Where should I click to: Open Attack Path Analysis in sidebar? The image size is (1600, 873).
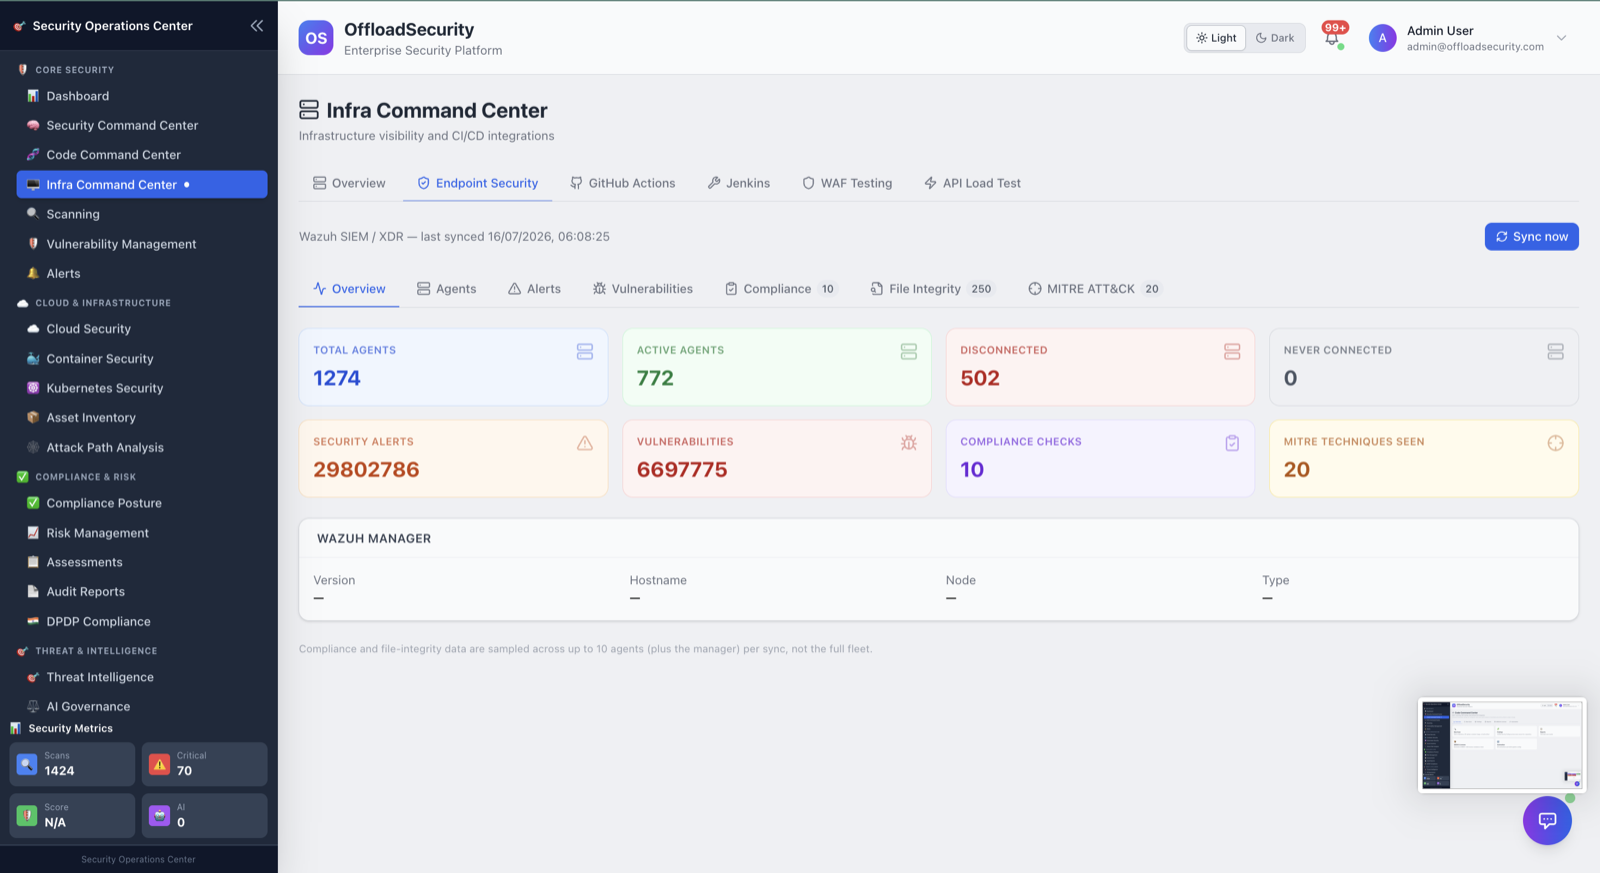click(141, 447)
